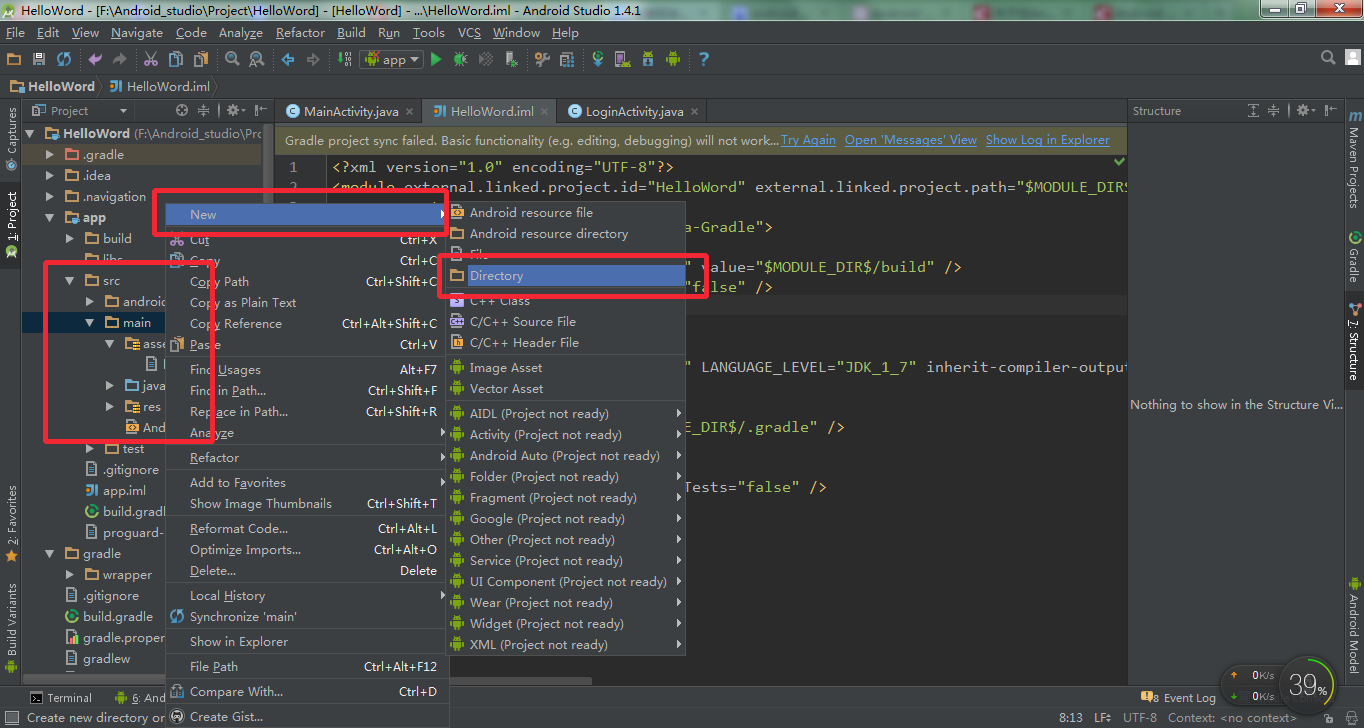Expand the .idea folder arrow
This screenshot has height=728, width=1364.
(x=50, y=175)
